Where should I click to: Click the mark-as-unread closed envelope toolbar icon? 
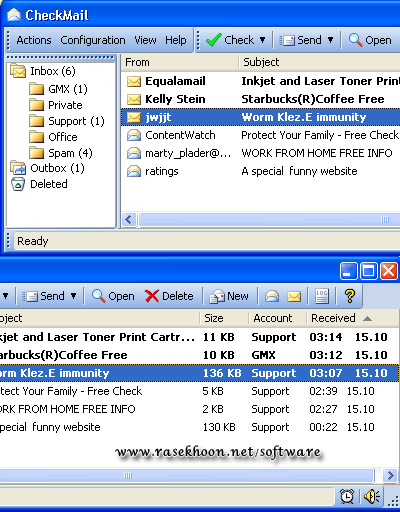pos(294,296)
